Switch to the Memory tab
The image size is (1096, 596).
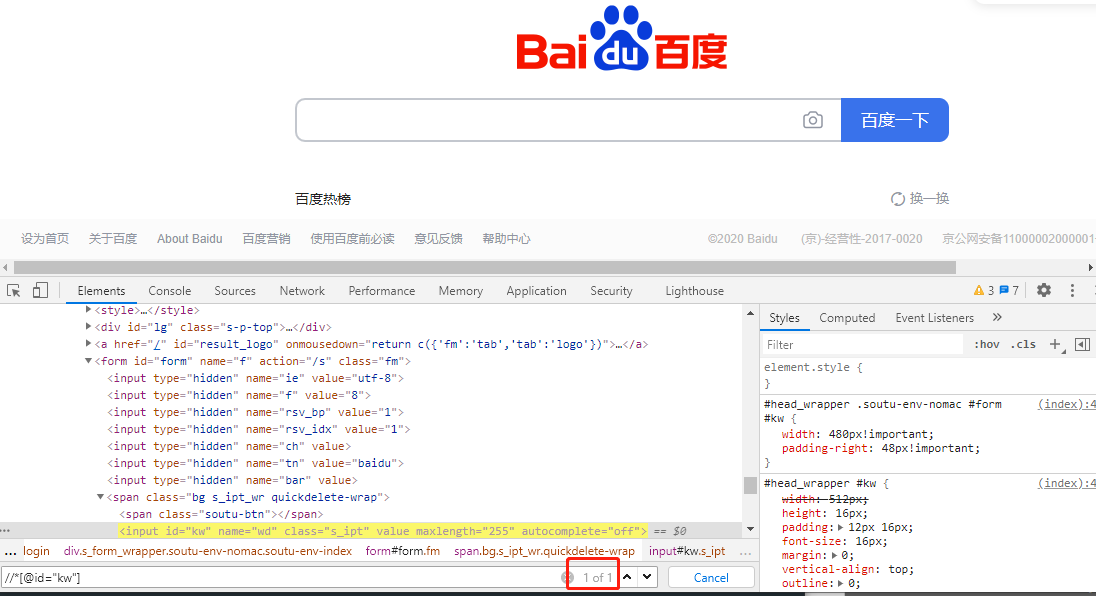(x=461, y=291)
